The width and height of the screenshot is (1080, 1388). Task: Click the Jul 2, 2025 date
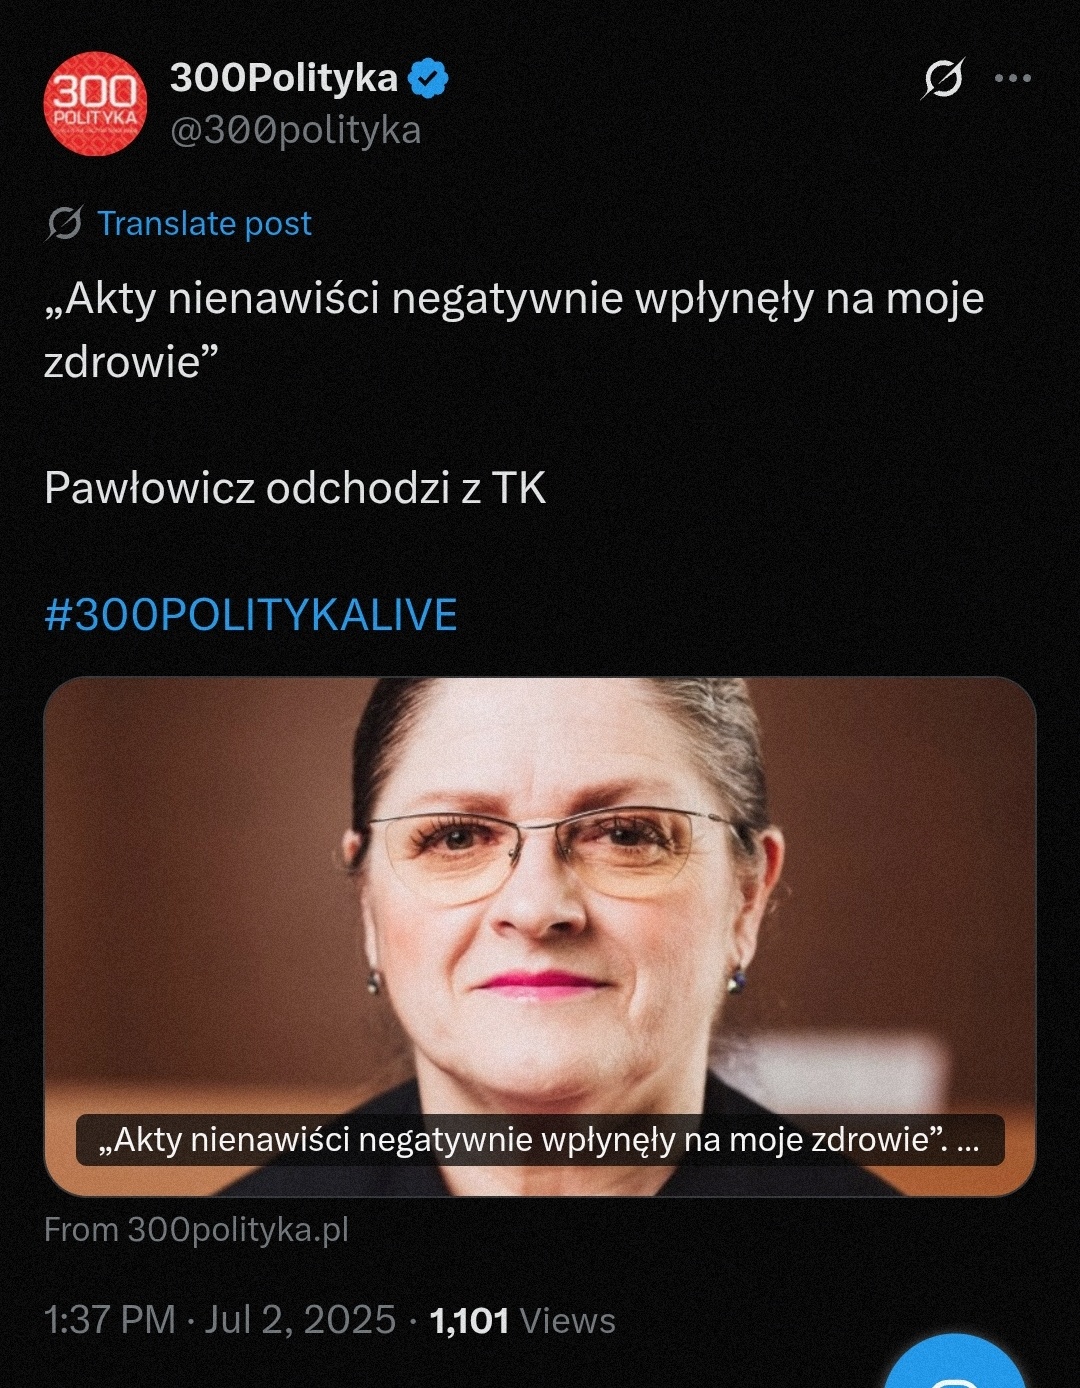point(300,1320)
